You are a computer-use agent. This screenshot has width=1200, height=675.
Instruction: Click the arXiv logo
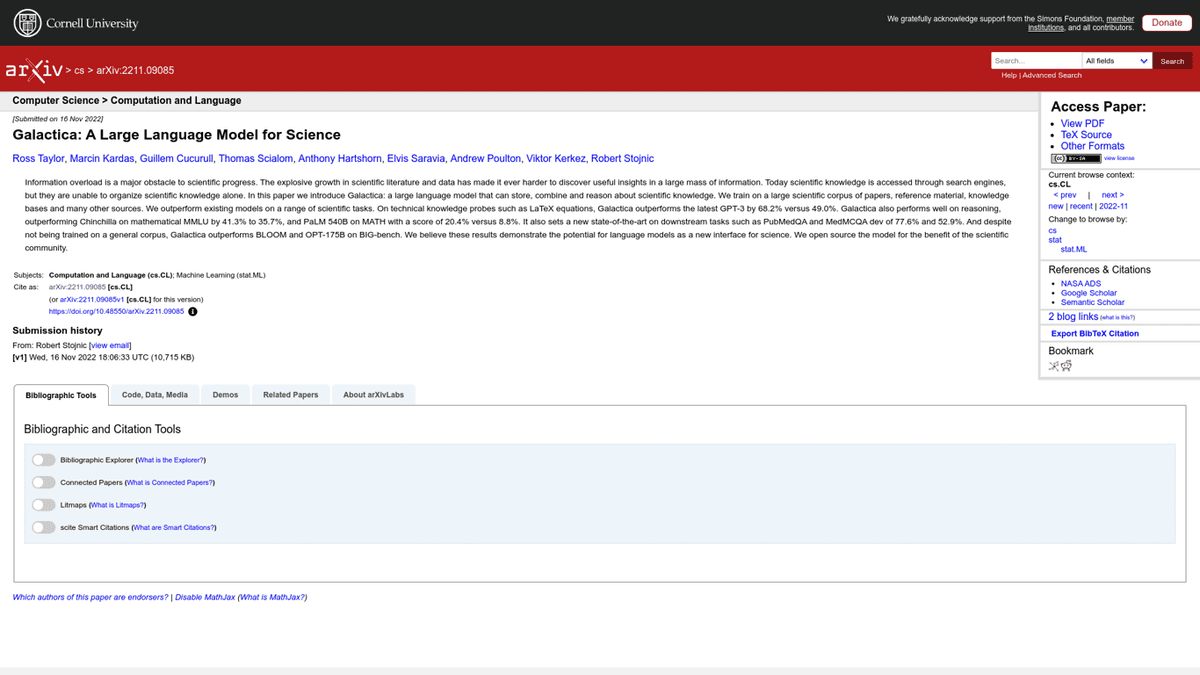coord(33,70)
